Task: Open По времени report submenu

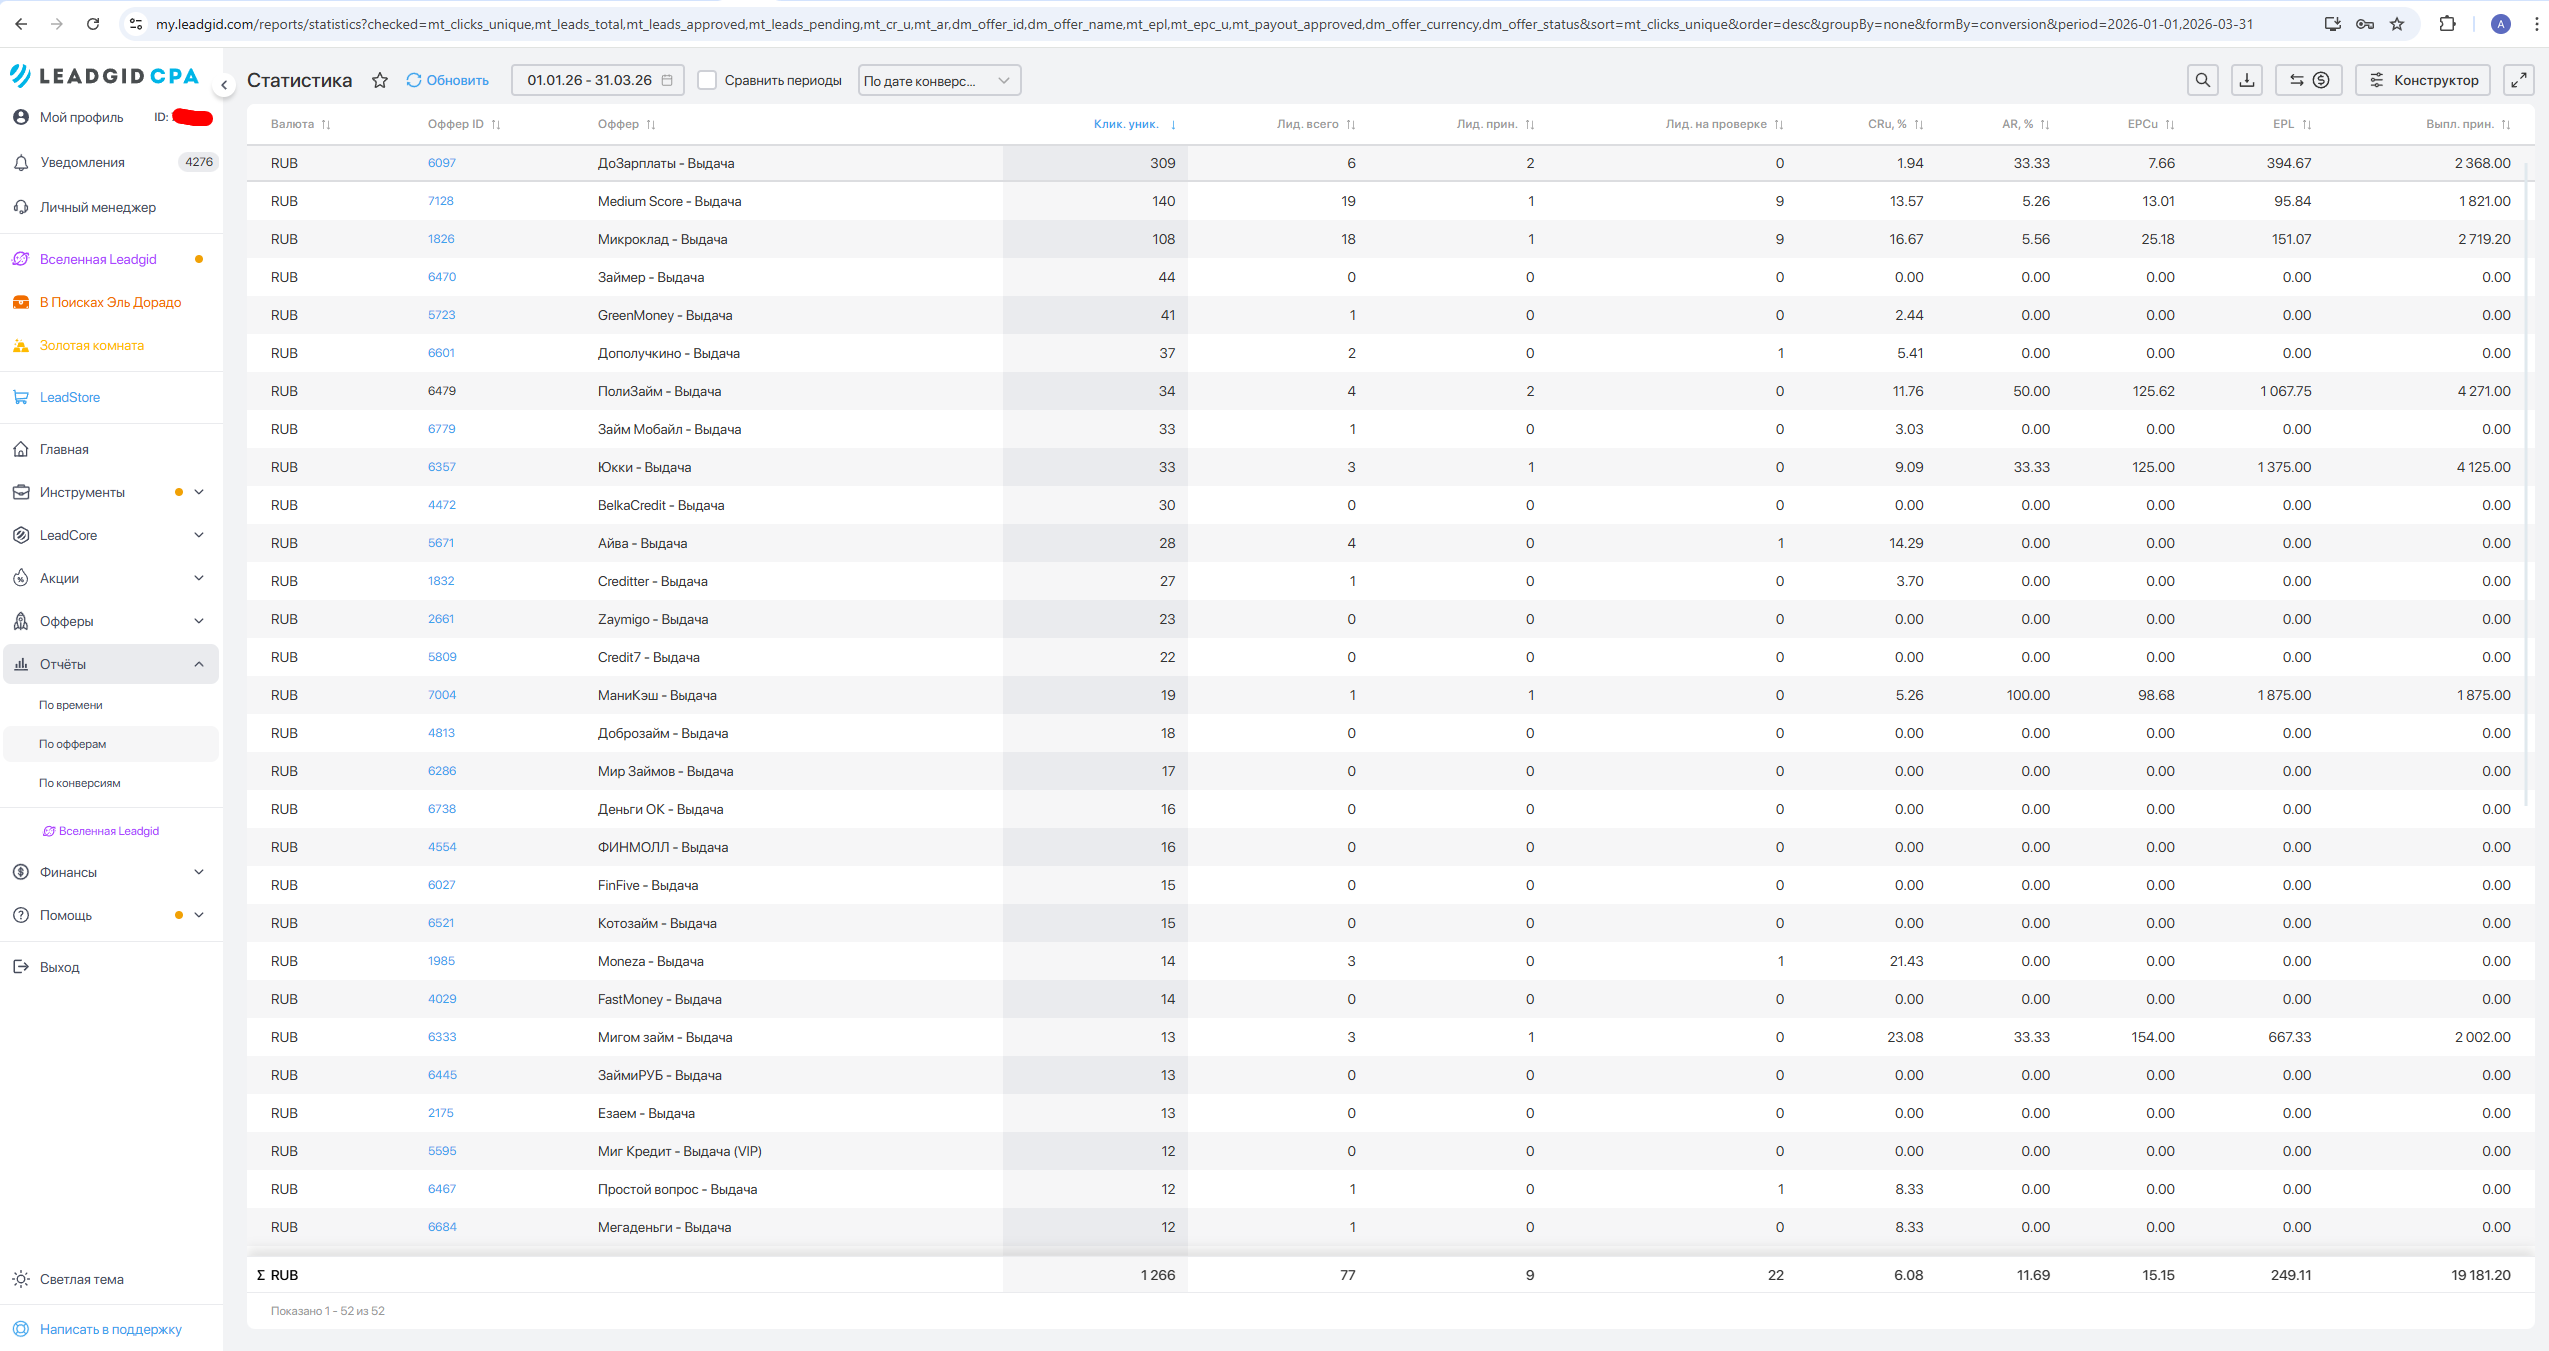Action: click(x=71, y=705)
